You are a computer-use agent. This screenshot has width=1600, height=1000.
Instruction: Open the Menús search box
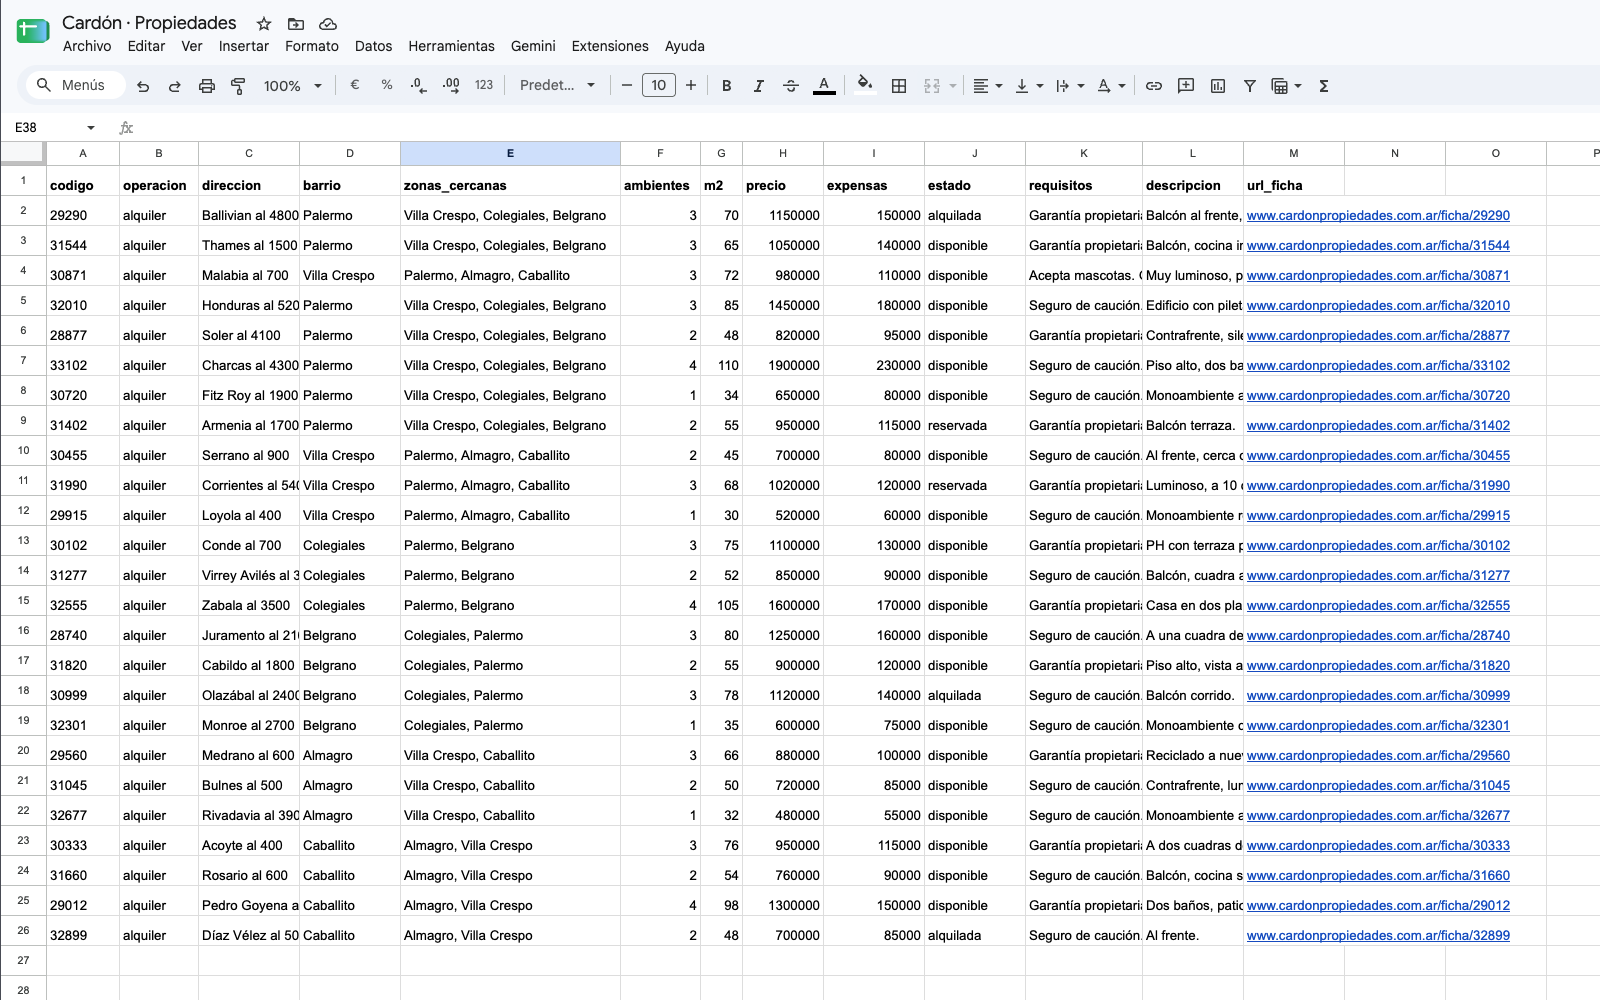76,85
